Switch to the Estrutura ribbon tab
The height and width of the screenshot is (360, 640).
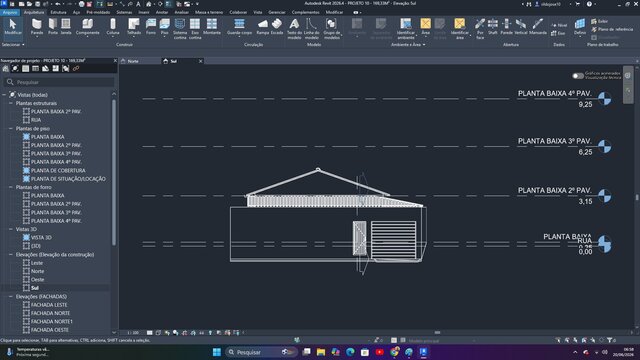click(x=58, y=12)
